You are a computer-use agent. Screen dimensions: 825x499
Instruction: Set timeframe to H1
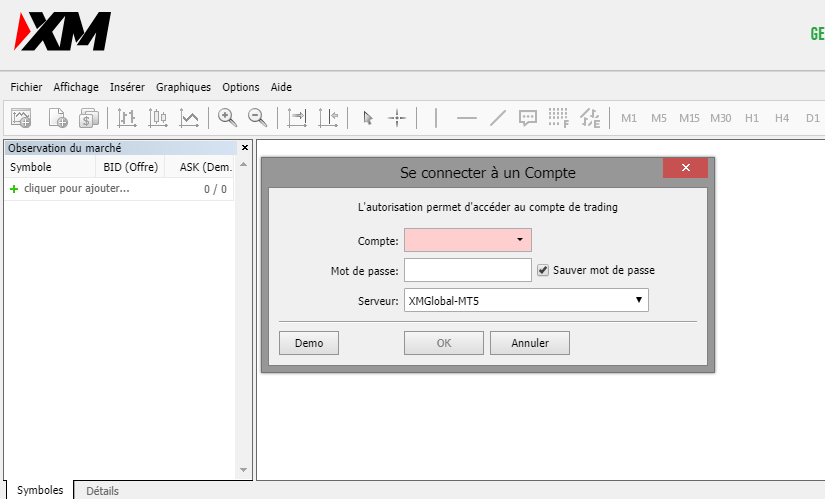[752, 118]
